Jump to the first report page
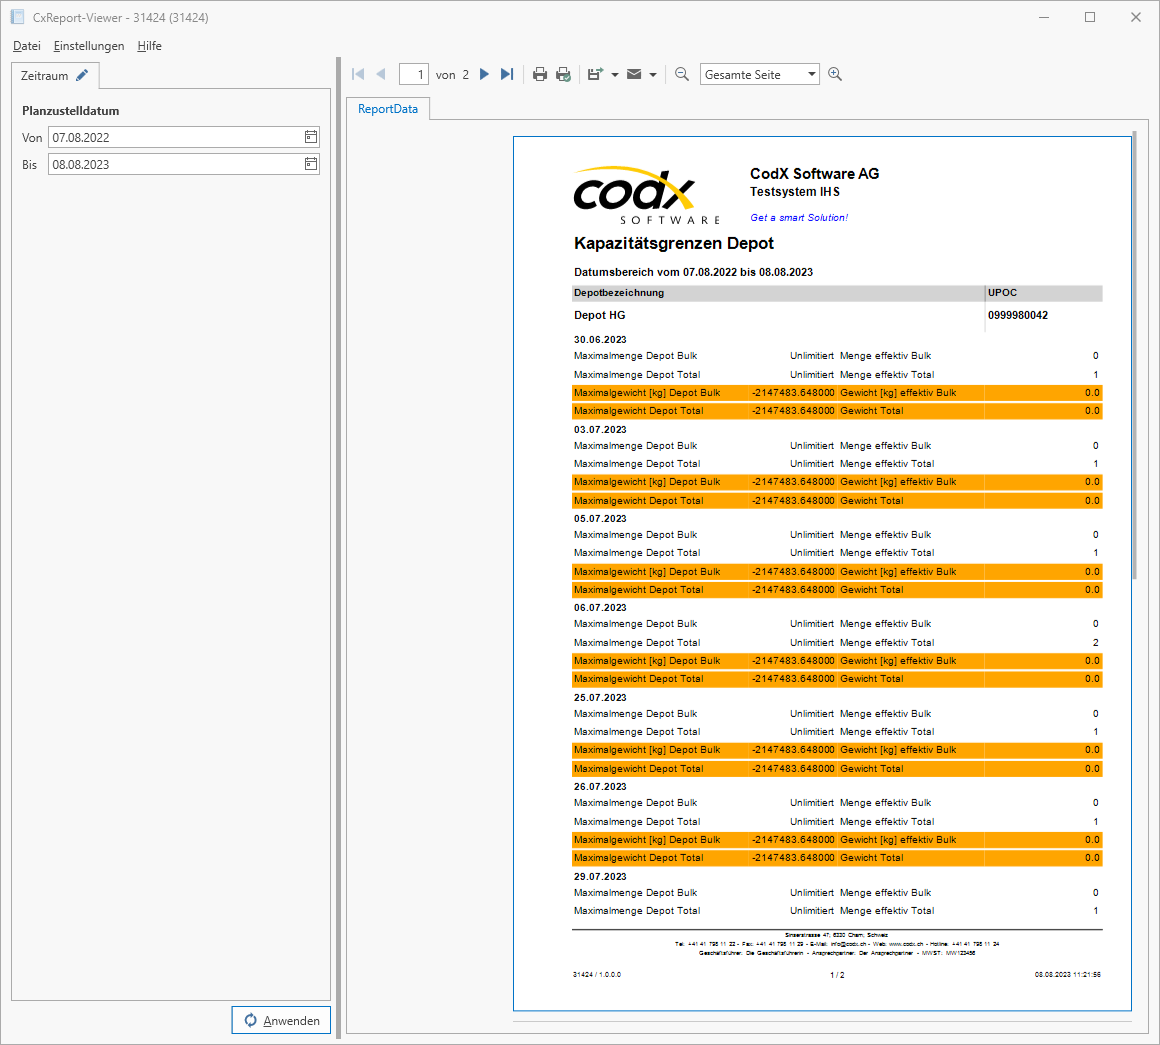Screen dimensions: 1160x1045 click(357, 73)
